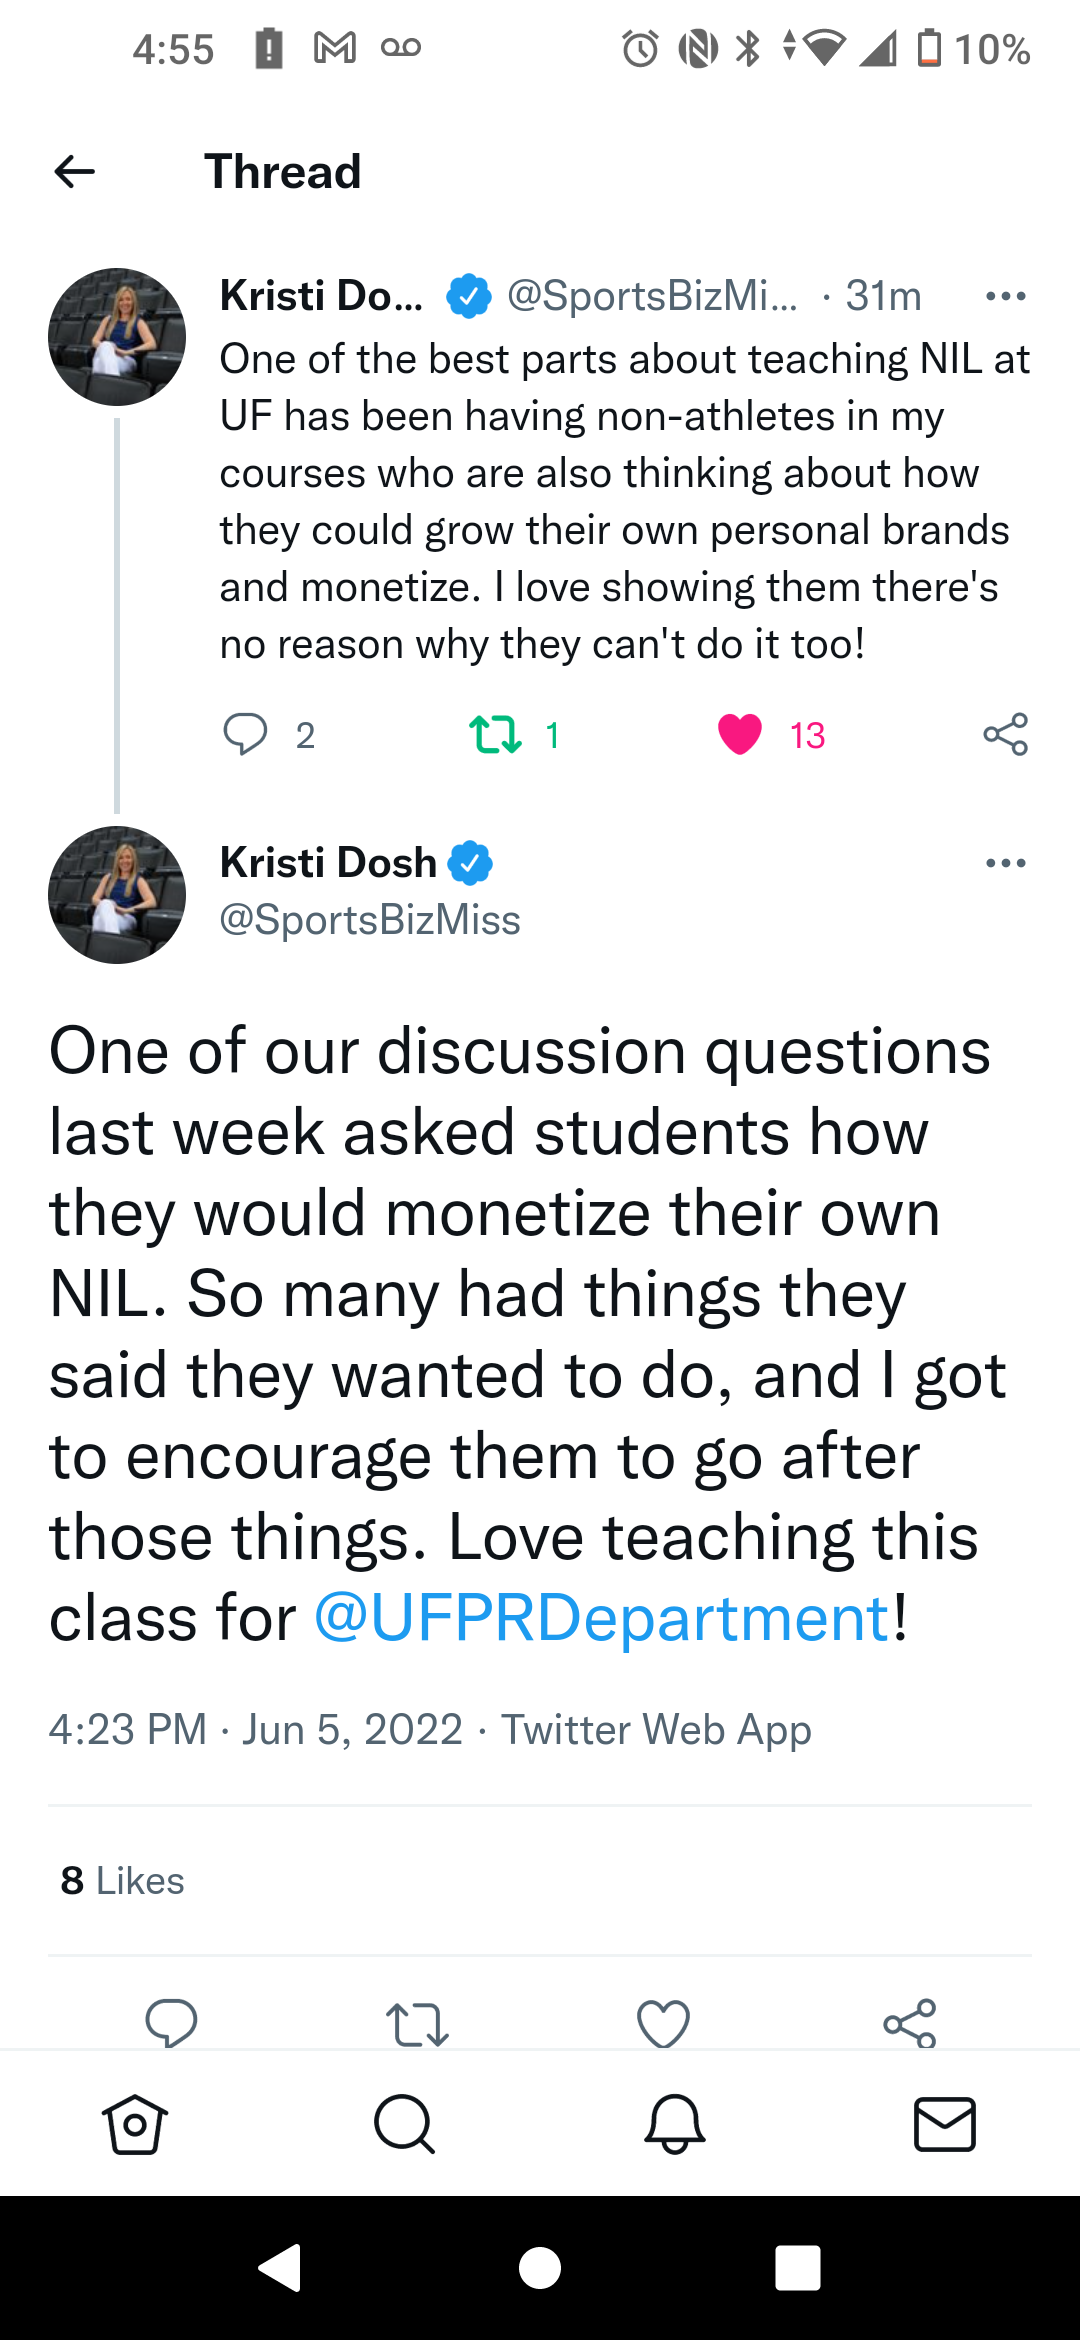Viewport: 1080px width, 2340px height.
Task: Share the main tweet
Action: [x=909, y=2022]
